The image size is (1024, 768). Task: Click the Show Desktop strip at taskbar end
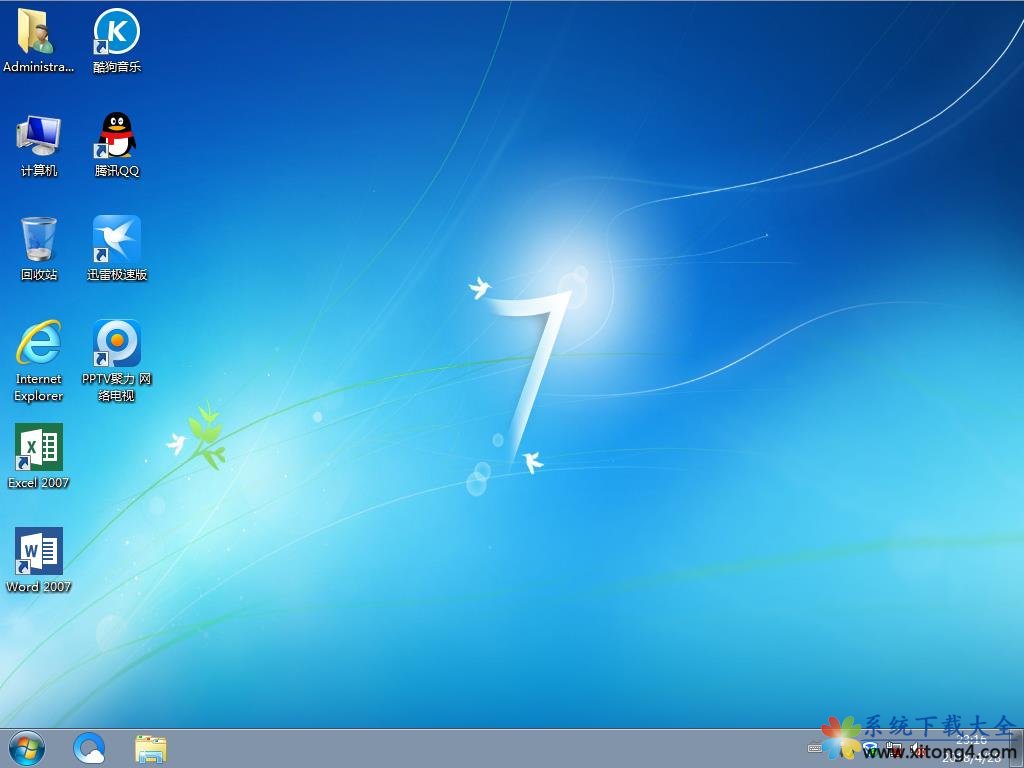pyautogui.click(x=1018, y=748)
